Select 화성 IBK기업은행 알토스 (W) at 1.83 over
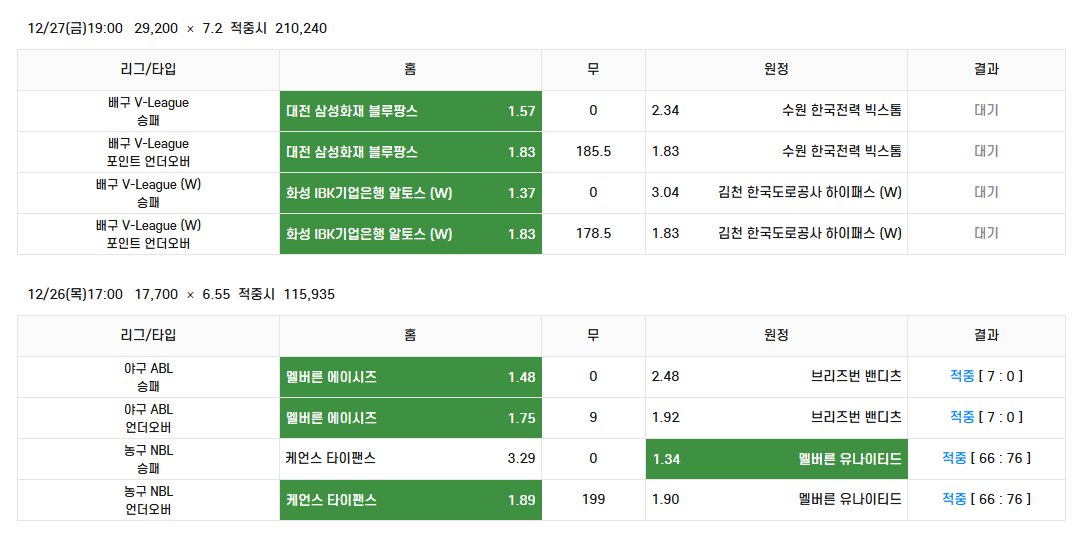This screenshot has height=539, width=1076. (x=410, y=234)
